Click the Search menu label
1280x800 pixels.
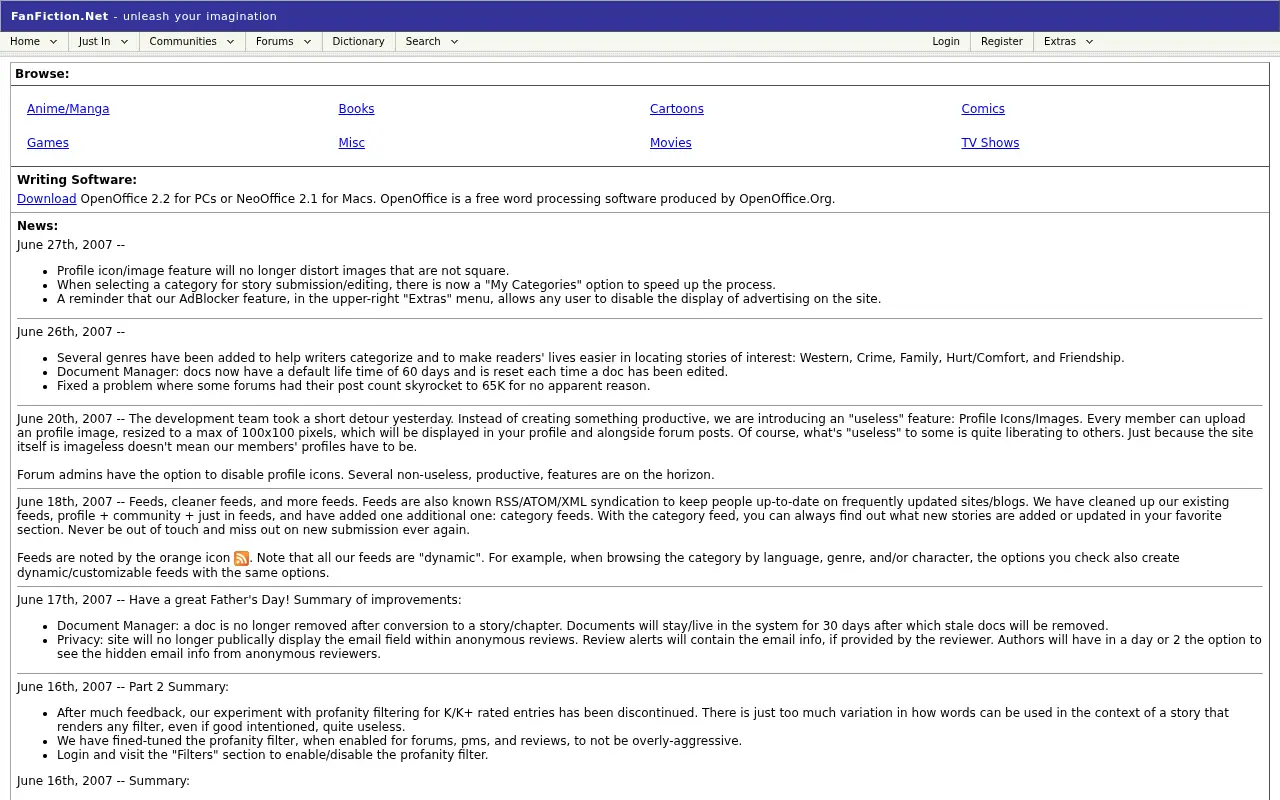pos(423,41)
